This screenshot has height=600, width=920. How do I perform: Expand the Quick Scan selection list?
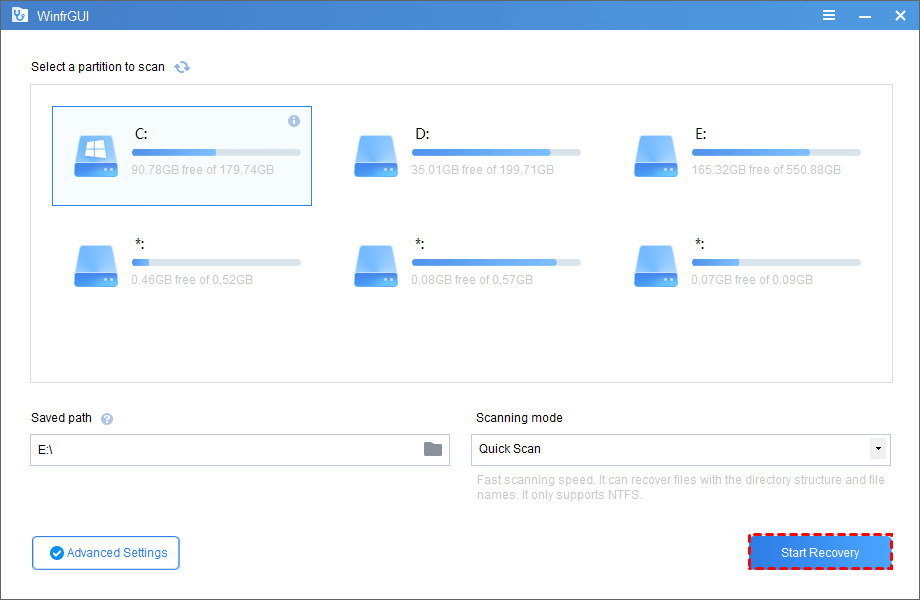(x=877, y=450)
